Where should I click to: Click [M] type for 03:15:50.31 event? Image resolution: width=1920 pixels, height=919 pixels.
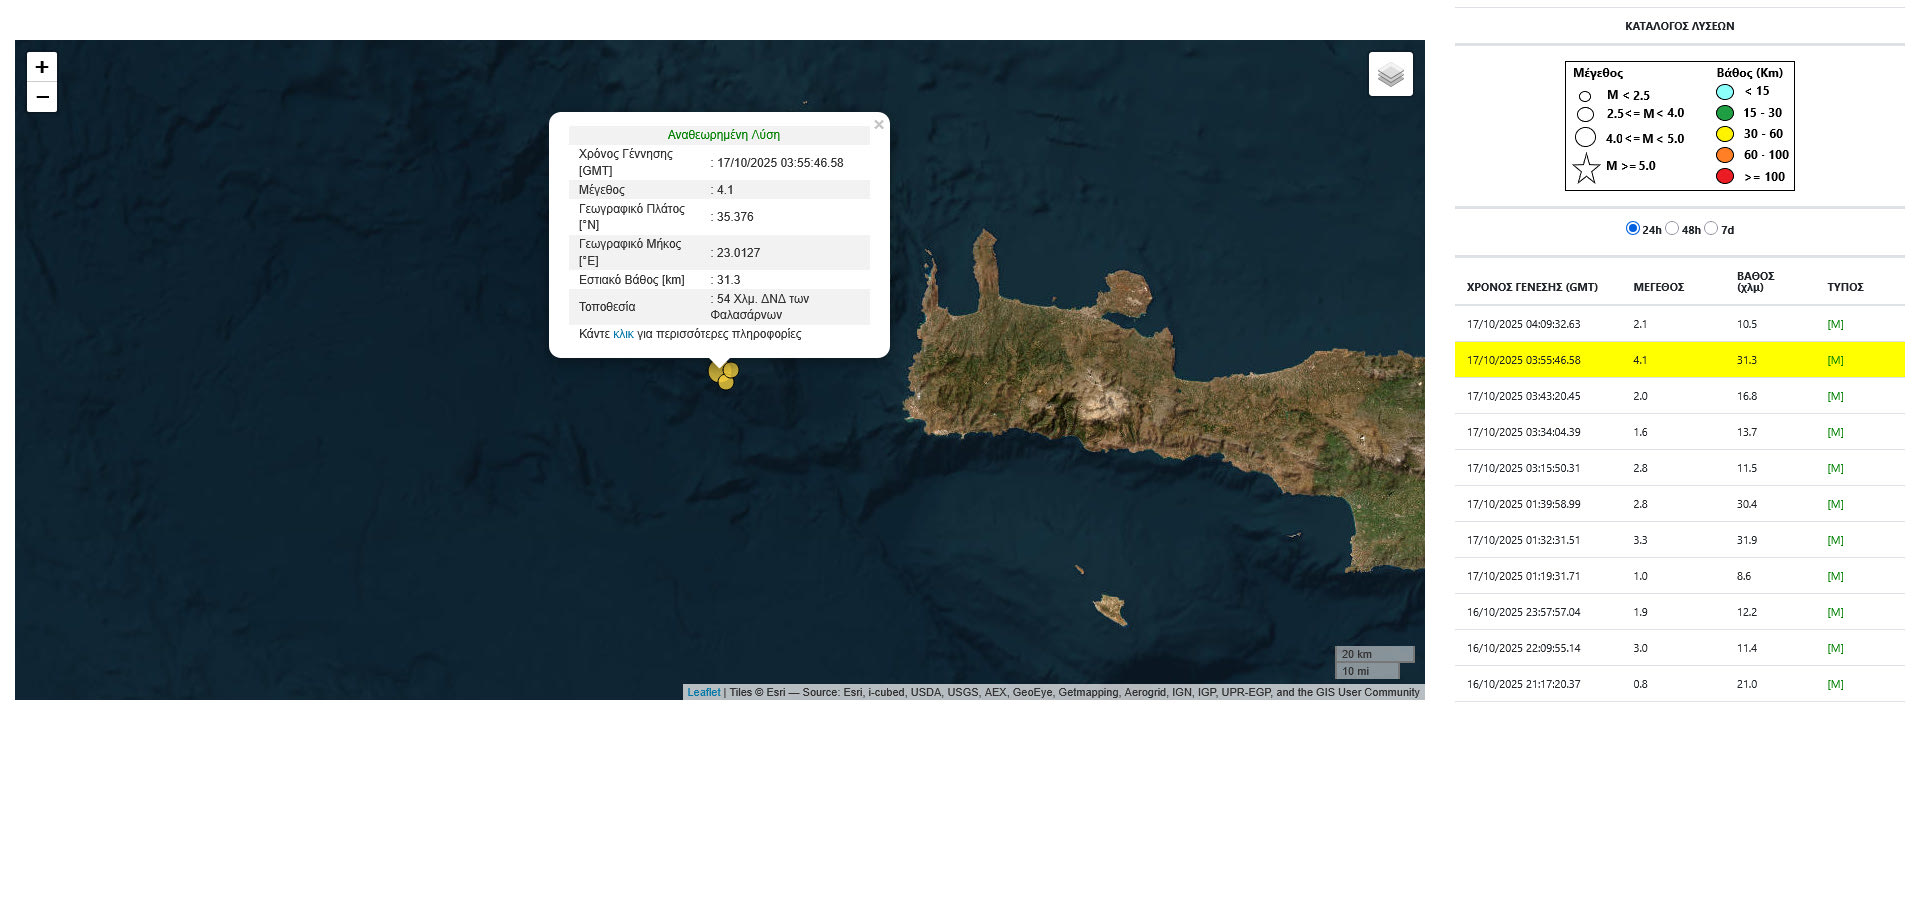point(1835,468)
